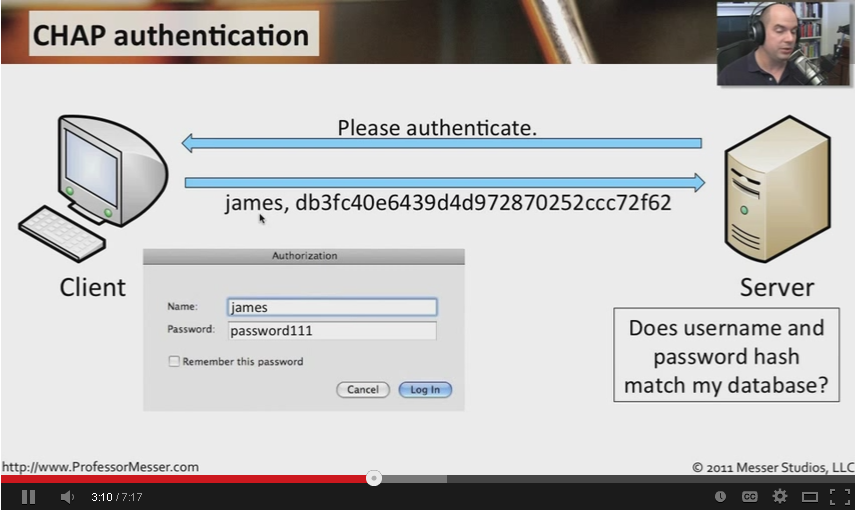Click the Log In button
857x510 pixels.
tap(425, 390)
